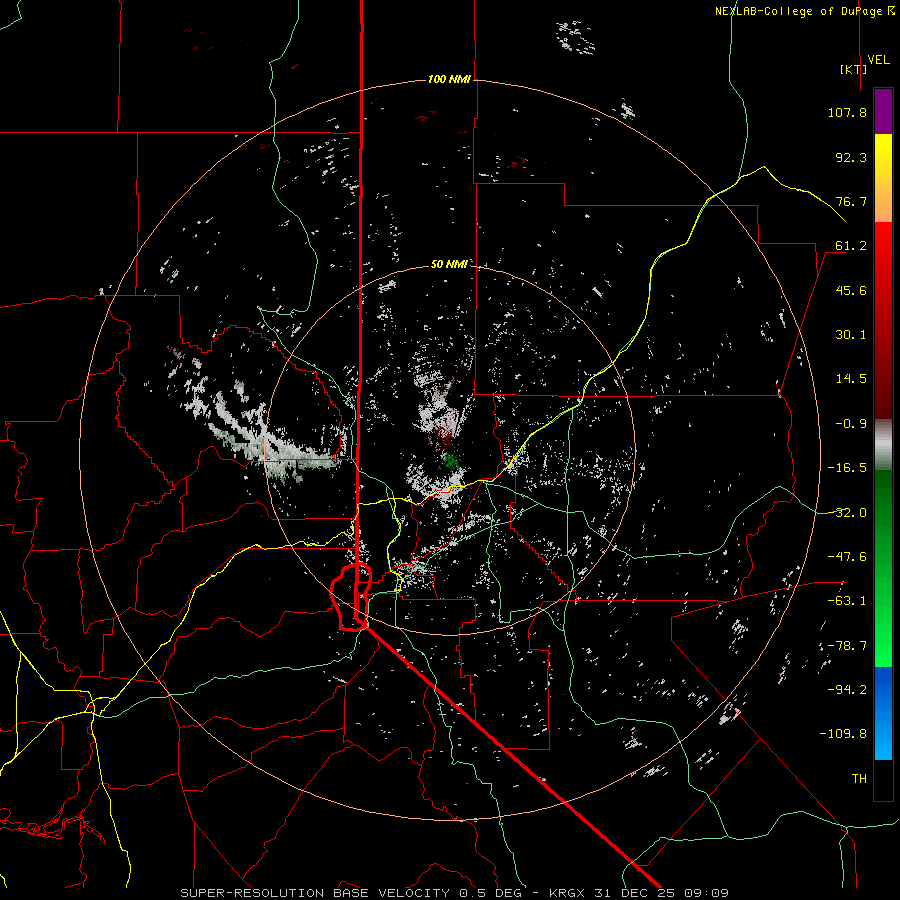Click the 31 DEC 25 09:09 timestamp
The height and width of the screenshot is (900, 900).
click(x=660, y=893)
